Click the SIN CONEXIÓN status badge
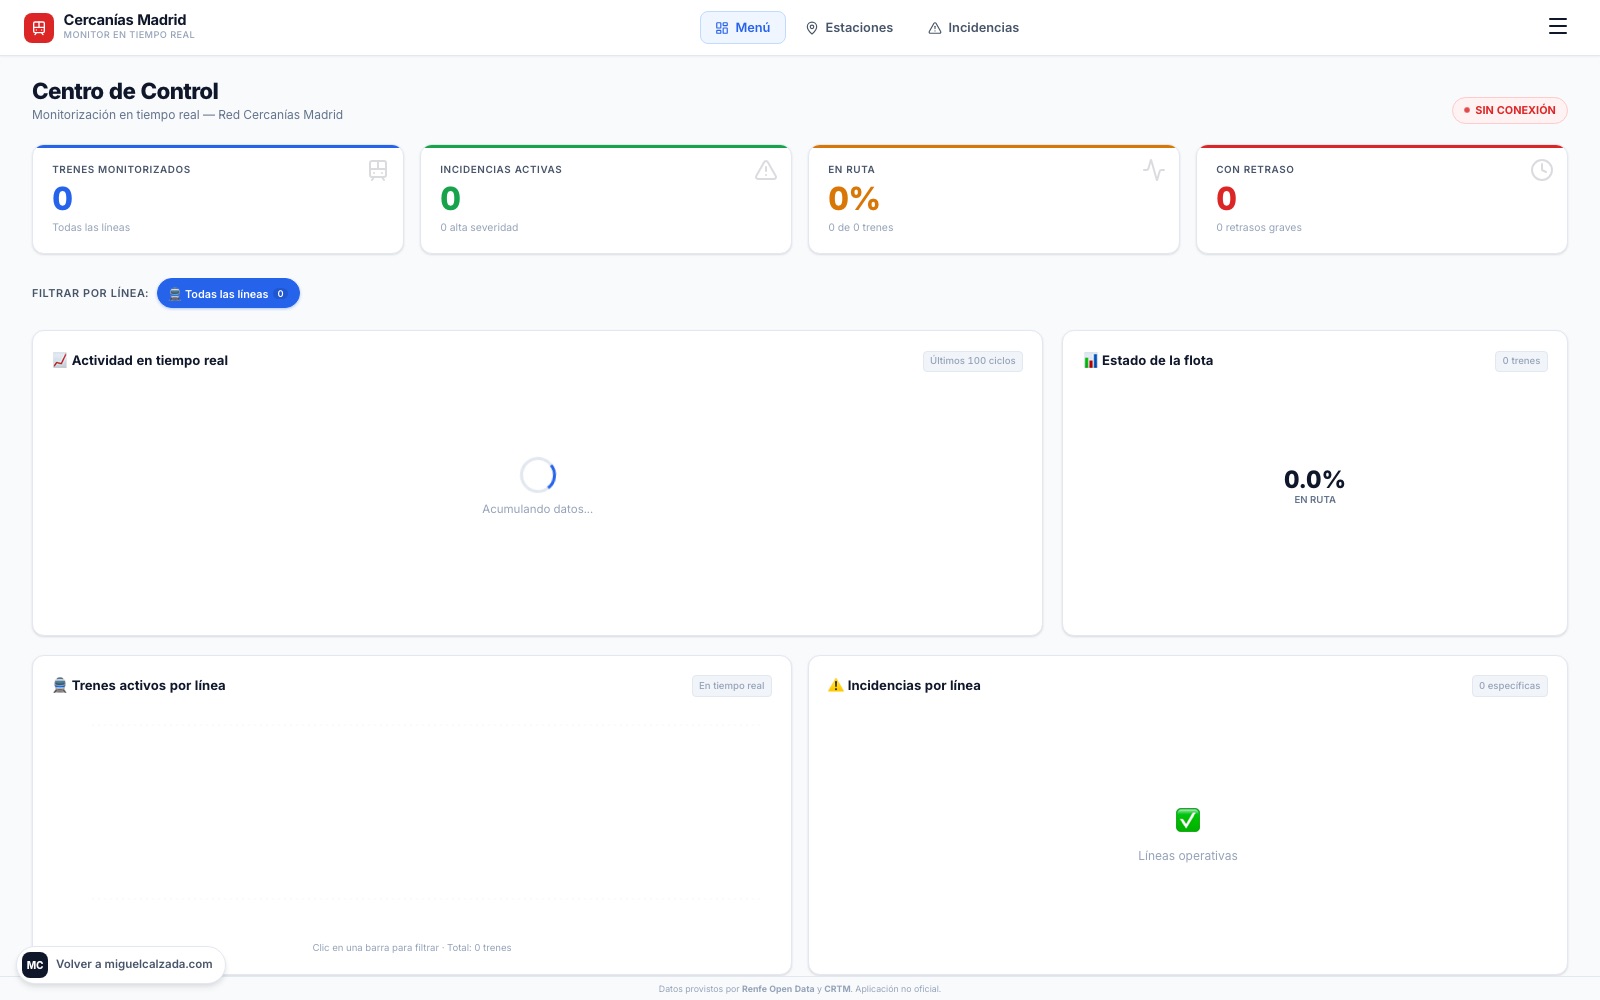This screenshot has height=1000, width=1600. coord(1510,110)
